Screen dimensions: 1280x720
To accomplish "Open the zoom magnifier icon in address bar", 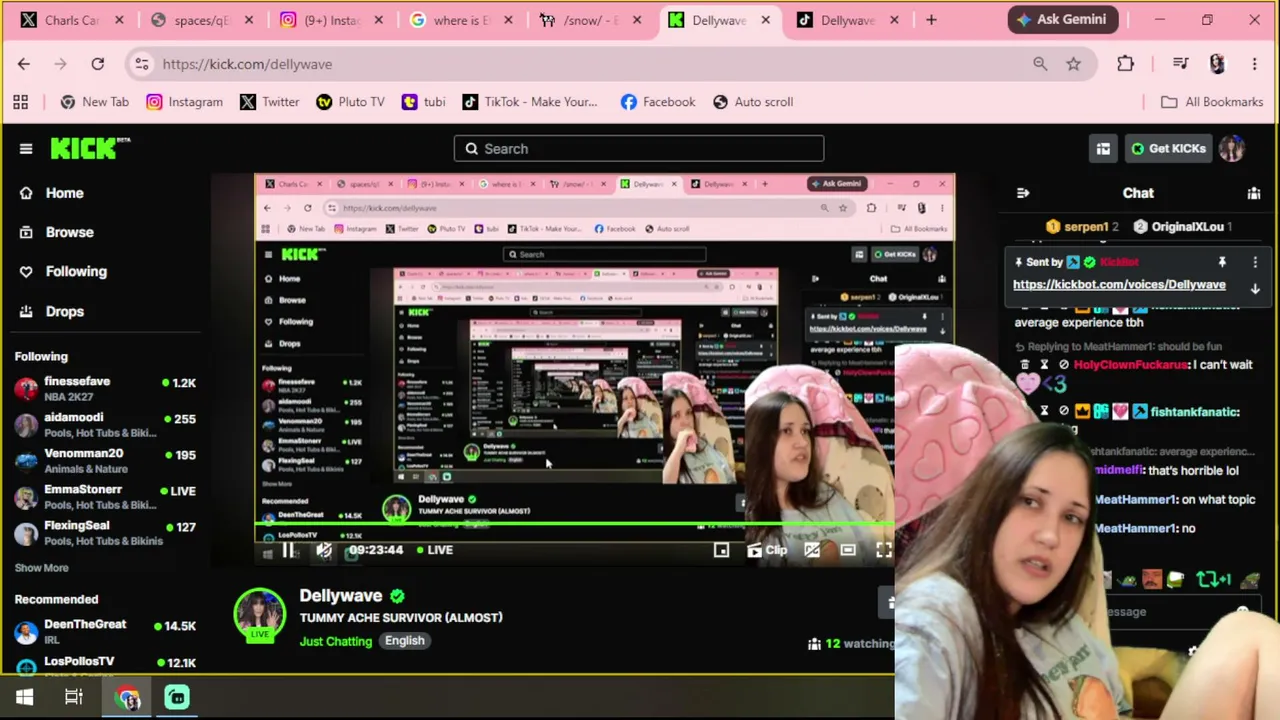I will point(1040,64).
